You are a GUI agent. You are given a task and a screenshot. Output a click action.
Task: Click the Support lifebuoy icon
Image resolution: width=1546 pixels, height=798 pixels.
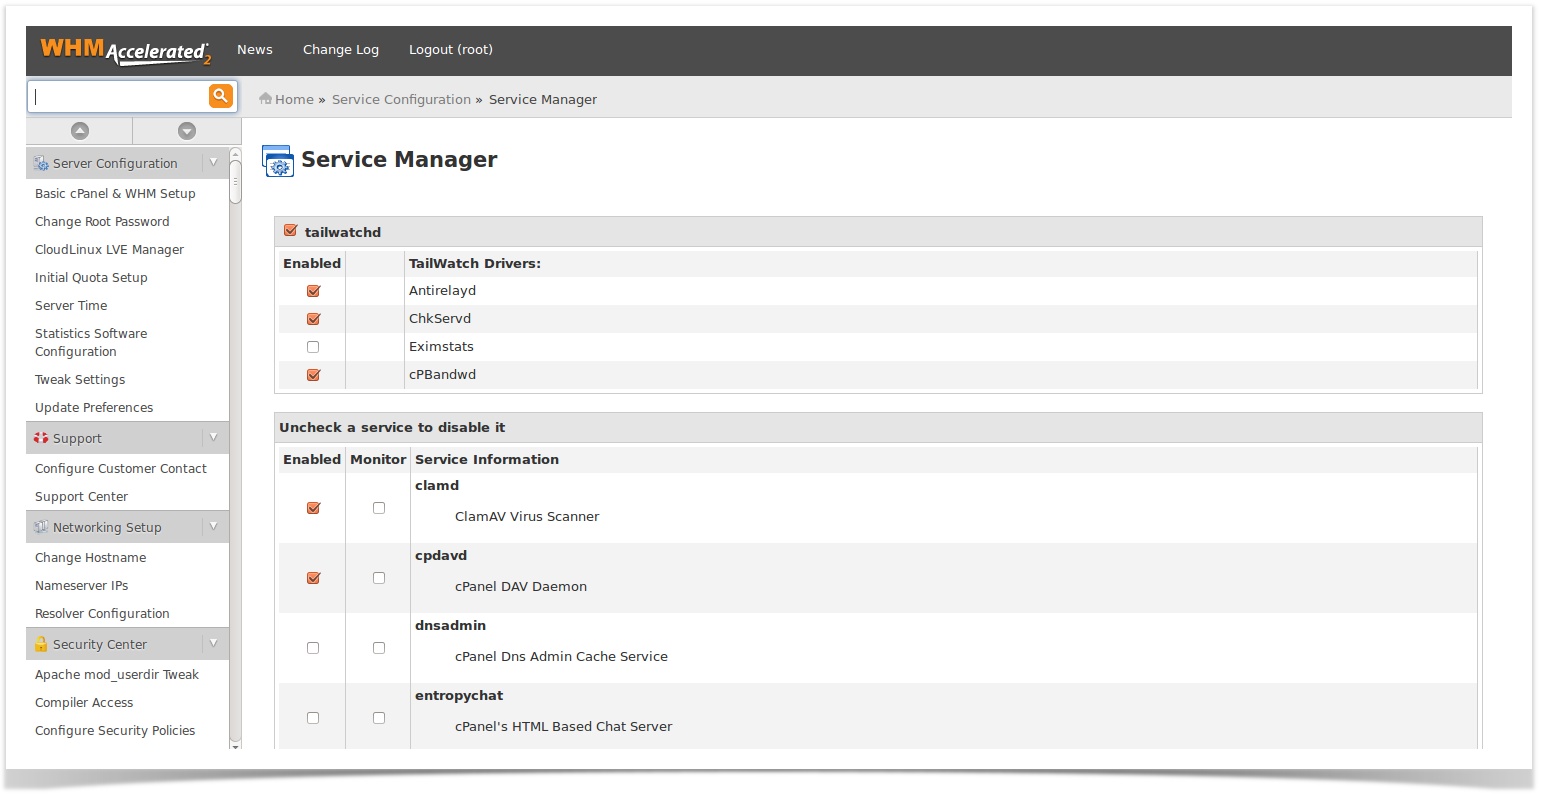tap(41, 438)
